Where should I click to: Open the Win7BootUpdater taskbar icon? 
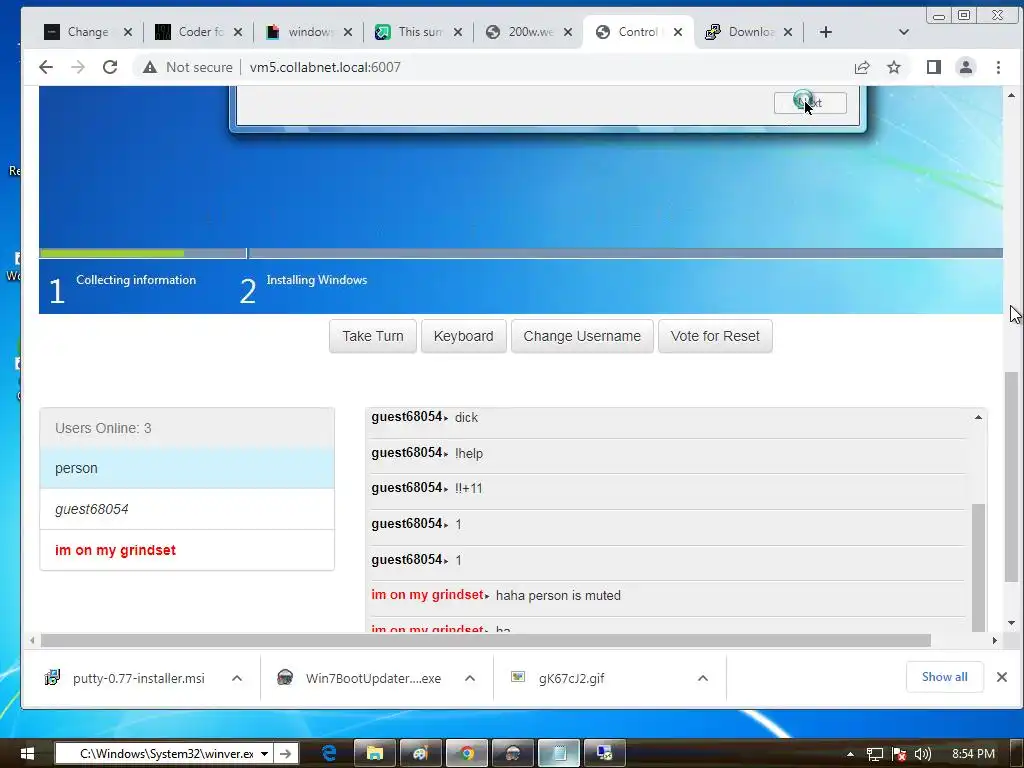tap(513, 754)
